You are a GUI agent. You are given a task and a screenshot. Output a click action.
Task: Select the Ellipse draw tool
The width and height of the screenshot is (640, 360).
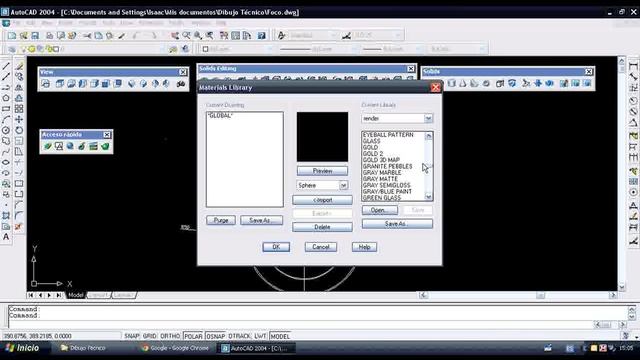click(6, 162)
